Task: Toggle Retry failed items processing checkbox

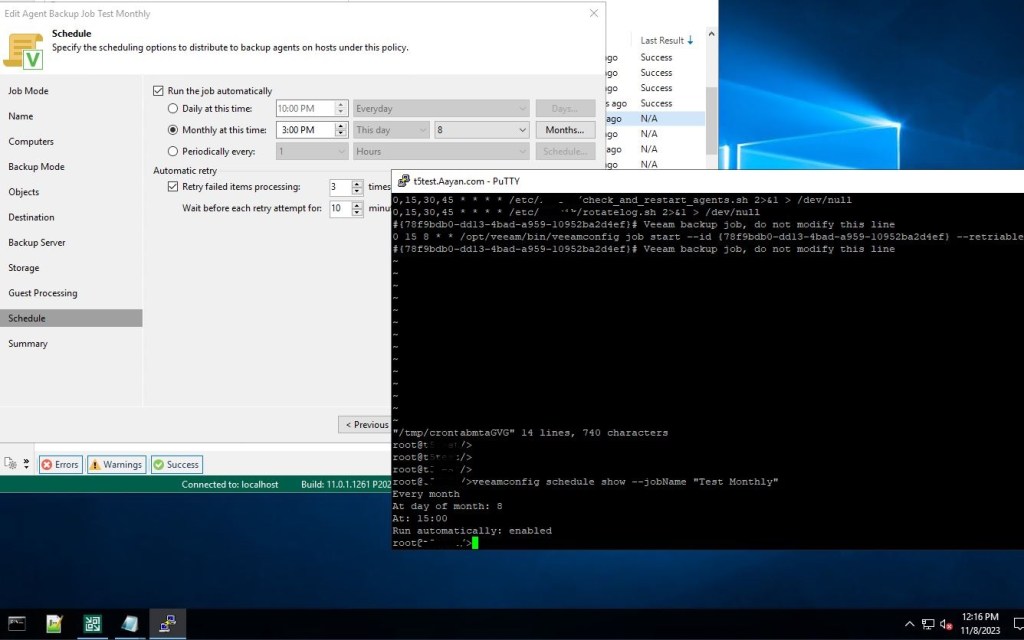Action: coord(172,187)
